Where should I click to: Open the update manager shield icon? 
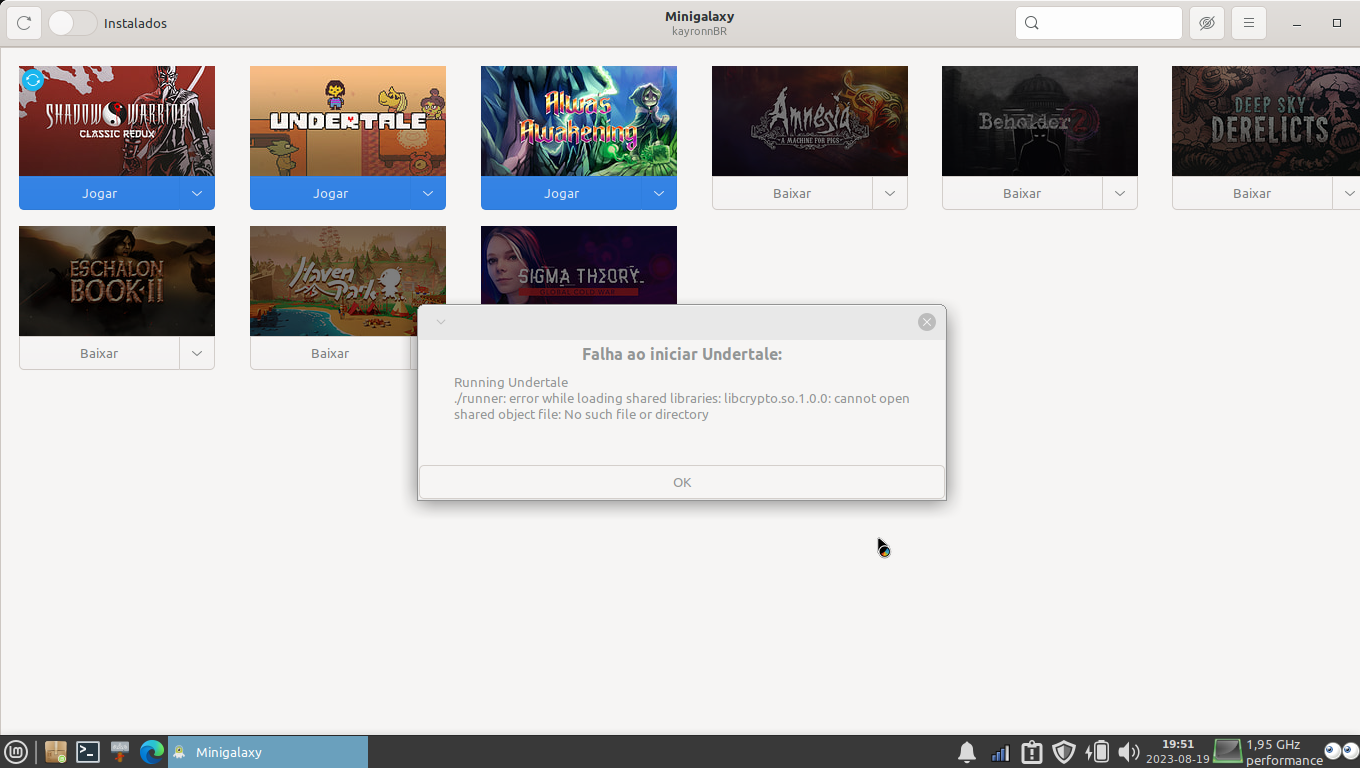point(1064,752)
